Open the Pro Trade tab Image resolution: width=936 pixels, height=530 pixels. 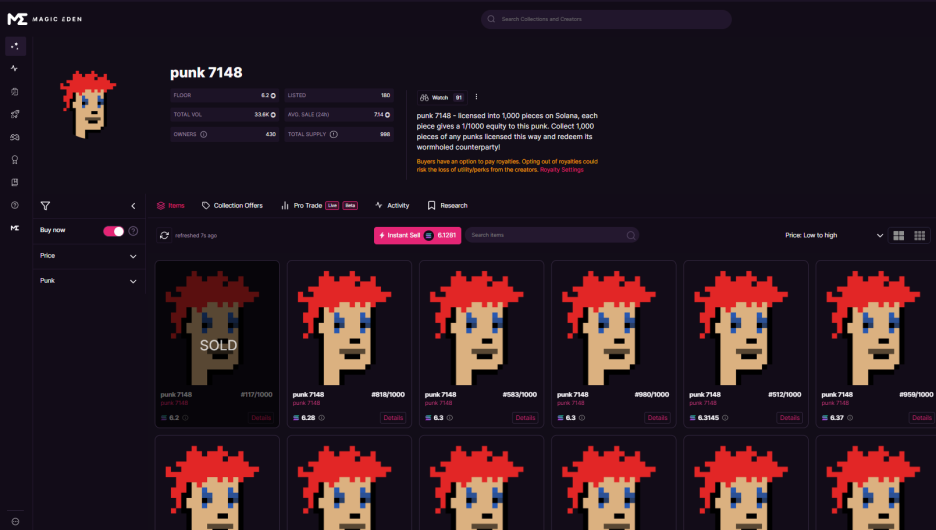click(319, 205)
